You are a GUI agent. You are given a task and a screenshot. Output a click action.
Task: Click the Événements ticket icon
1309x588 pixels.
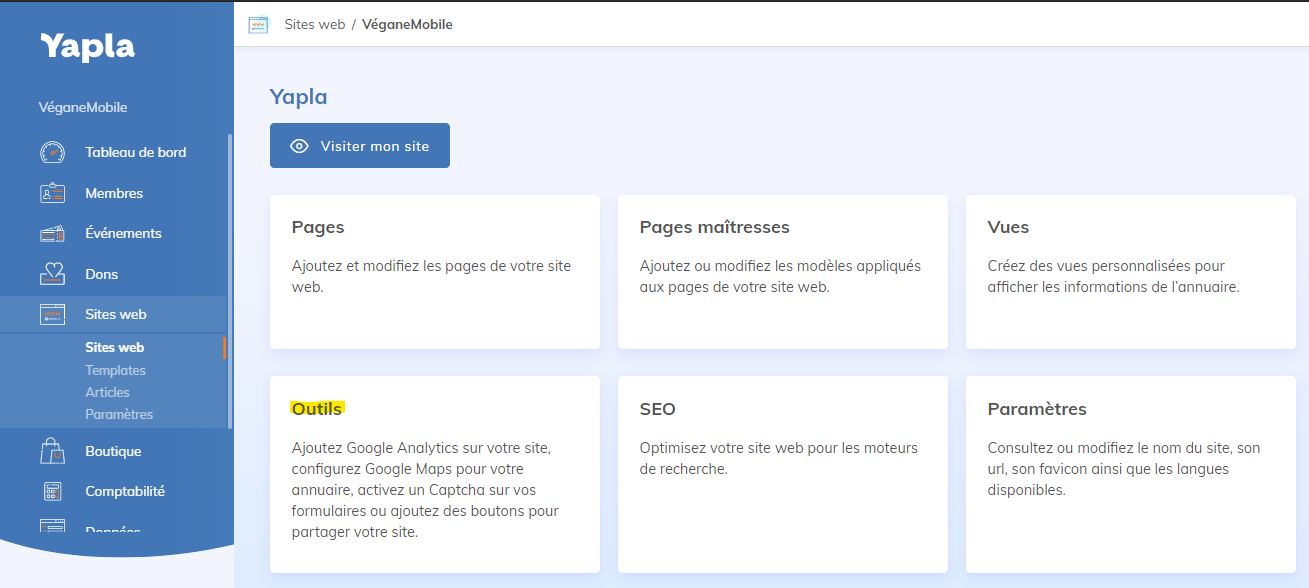click(52, 234)
